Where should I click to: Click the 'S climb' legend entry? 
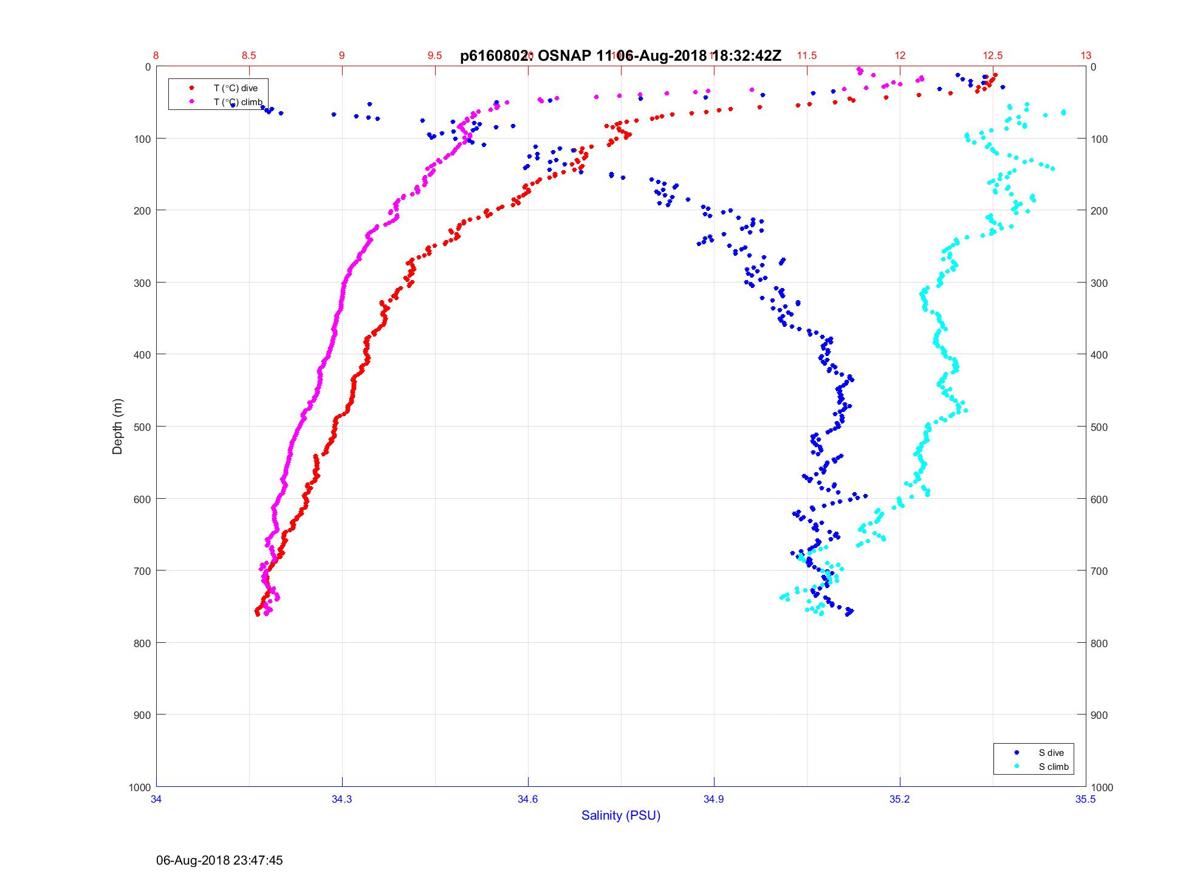pos(1054,766)
